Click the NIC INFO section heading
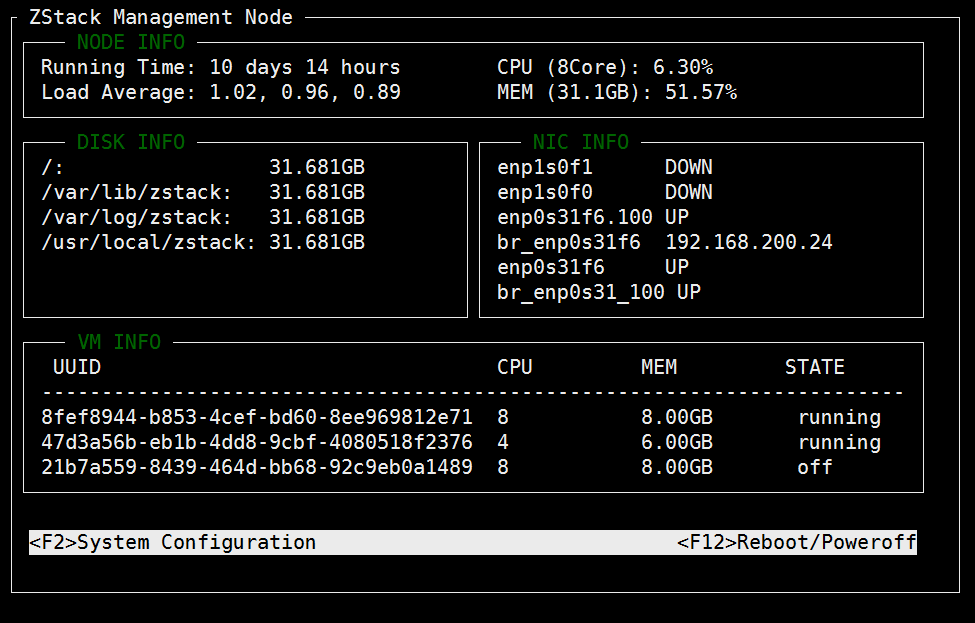The width and height of the screenshot is (975, 623). coord(580,142)
